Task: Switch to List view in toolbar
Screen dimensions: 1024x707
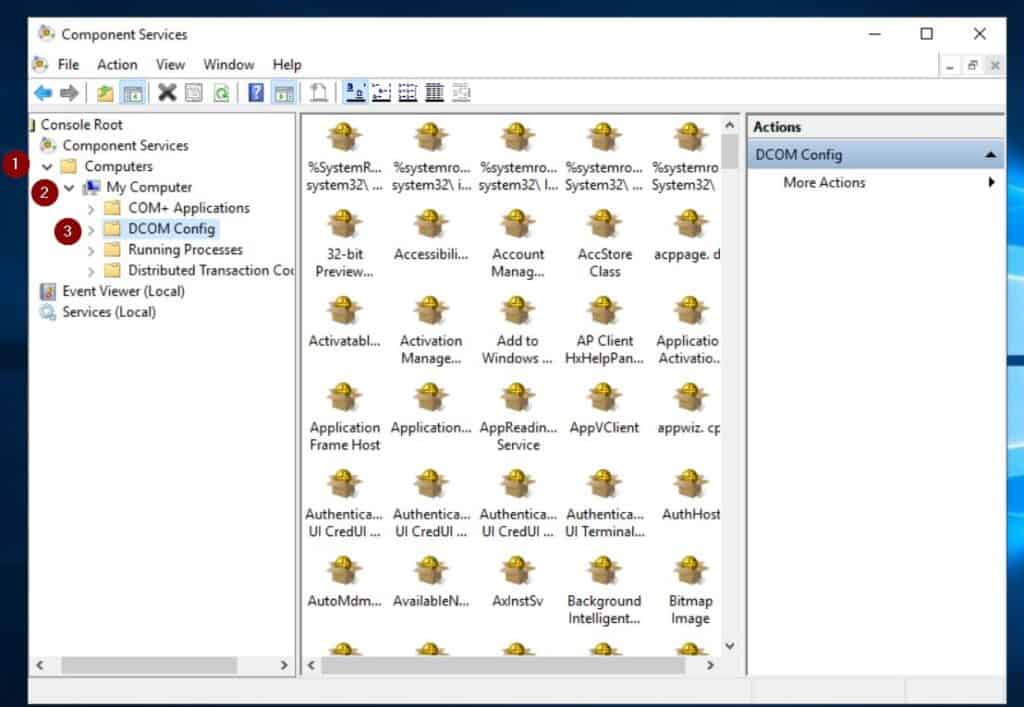Action: (x=408, y=93)
